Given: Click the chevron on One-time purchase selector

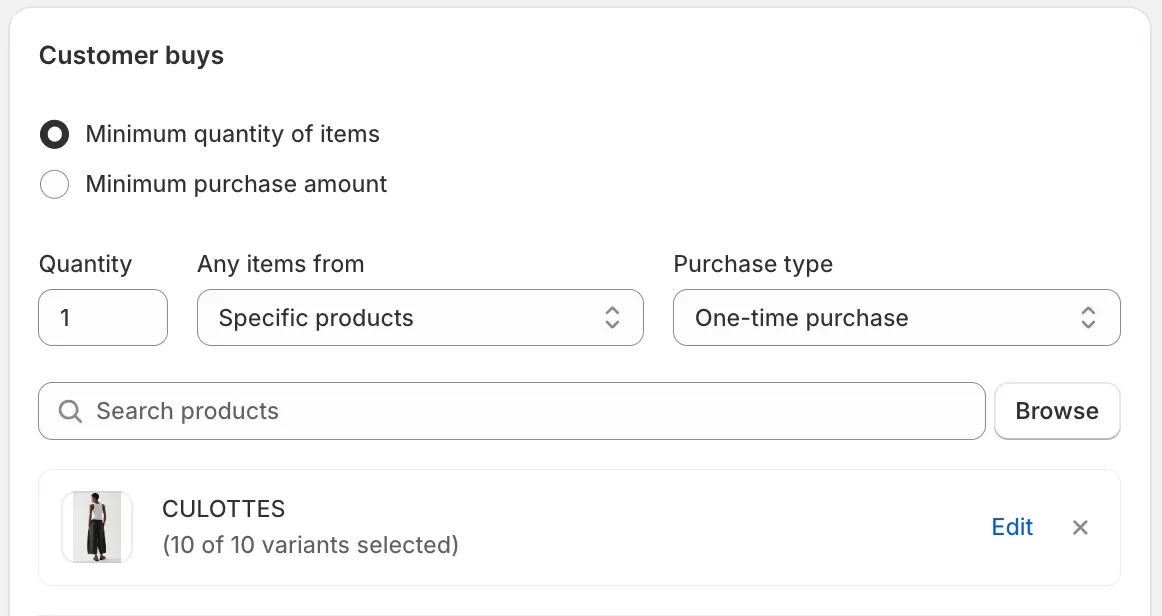Looking at the screenshot, I should tap(1088, 317).
